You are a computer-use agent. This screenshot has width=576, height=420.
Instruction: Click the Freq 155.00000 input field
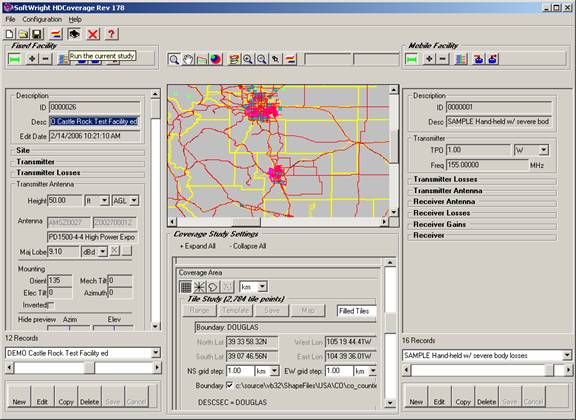tap(487, 165)
